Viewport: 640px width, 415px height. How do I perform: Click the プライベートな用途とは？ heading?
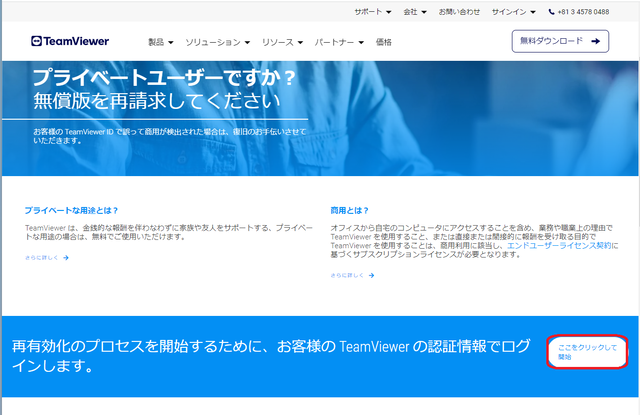coord(71,211)
